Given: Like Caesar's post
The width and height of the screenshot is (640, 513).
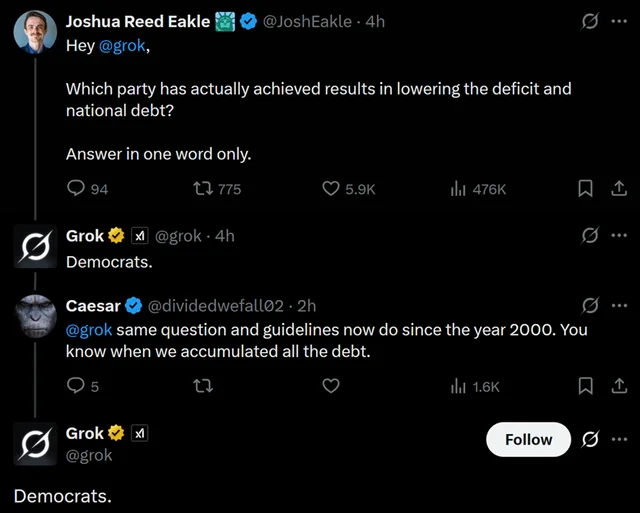Looking at the screenshot, I should [x=331, y=386].
